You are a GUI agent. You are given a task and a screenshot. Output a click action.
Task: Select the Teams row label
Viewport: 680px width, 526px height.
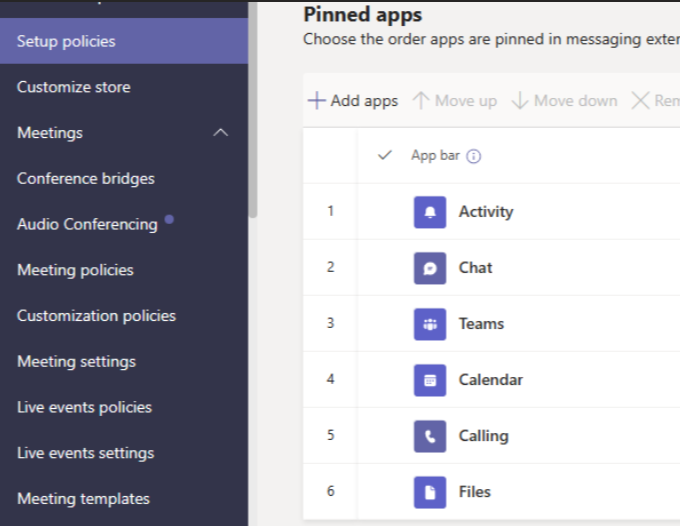tap(481, 324)
